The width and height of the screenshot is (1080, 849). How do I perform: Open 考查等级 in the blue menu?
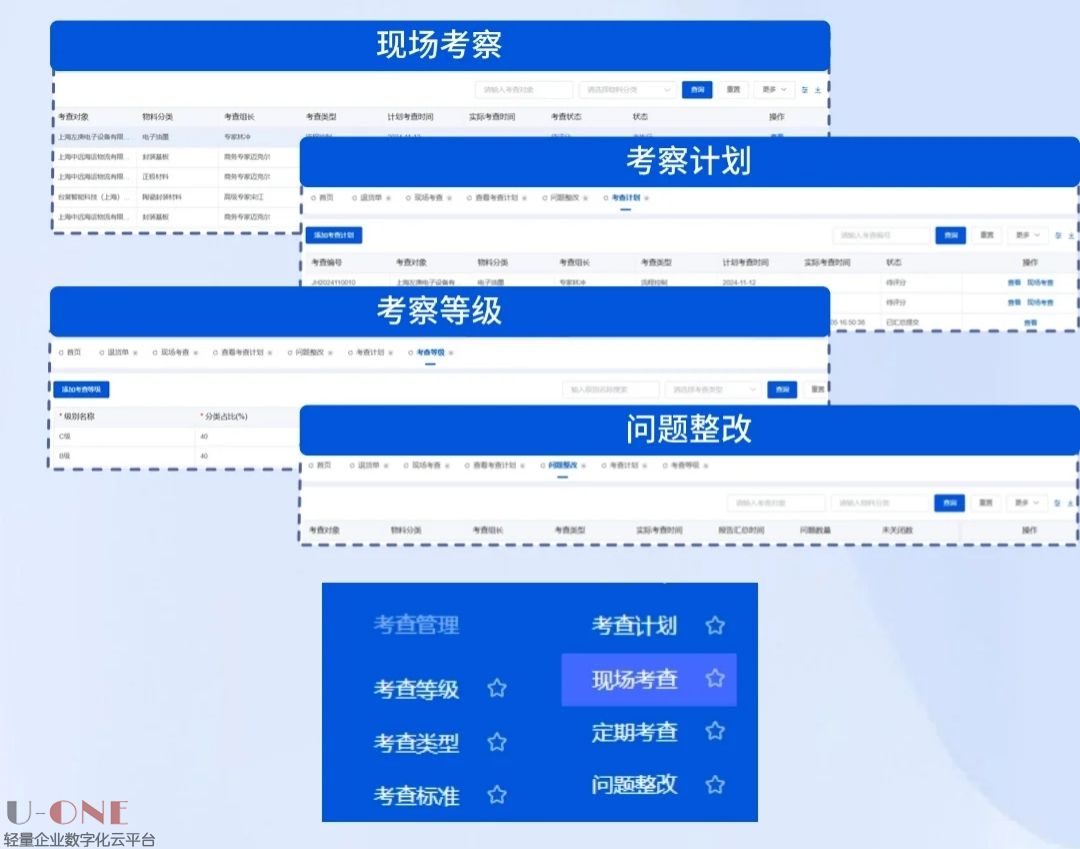click(x=416, y=689)
